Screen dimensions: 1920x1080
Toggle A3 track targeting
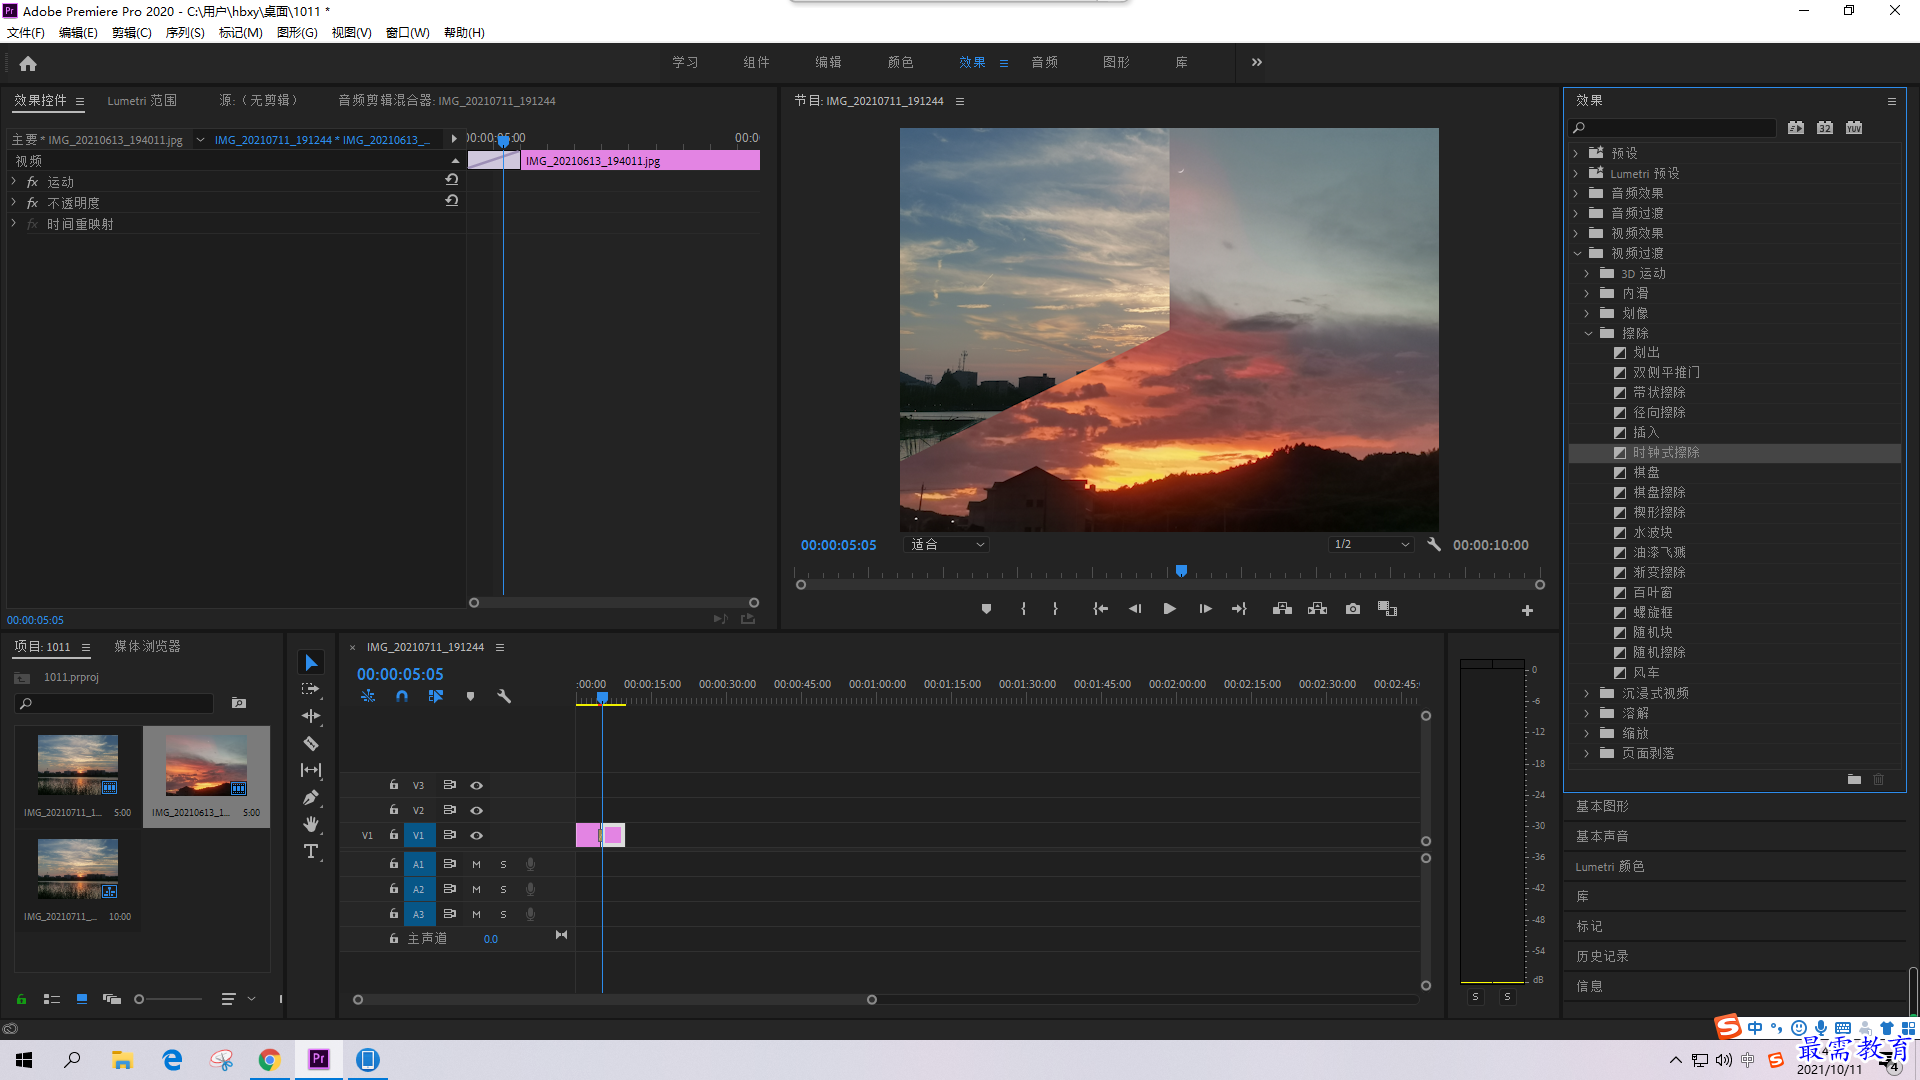pyautogui.click(x=419, y=914)
